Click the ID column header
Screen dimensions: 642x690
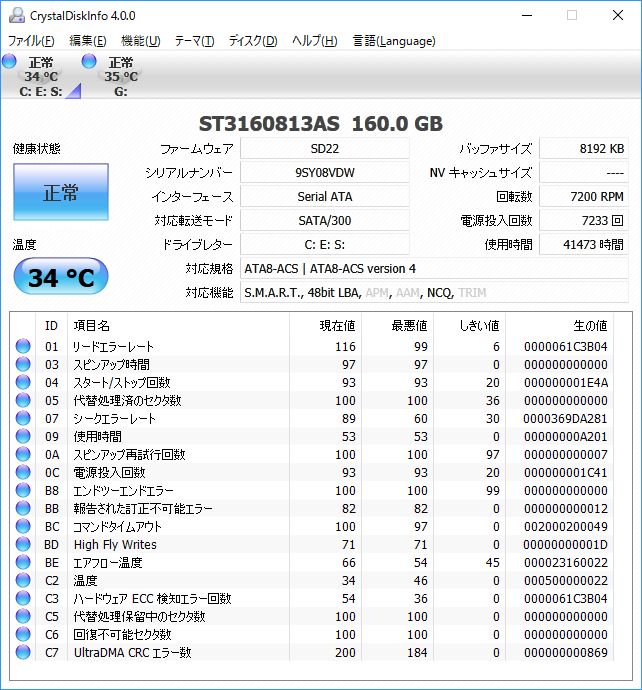pyautogui.click(x=51, y=326)
